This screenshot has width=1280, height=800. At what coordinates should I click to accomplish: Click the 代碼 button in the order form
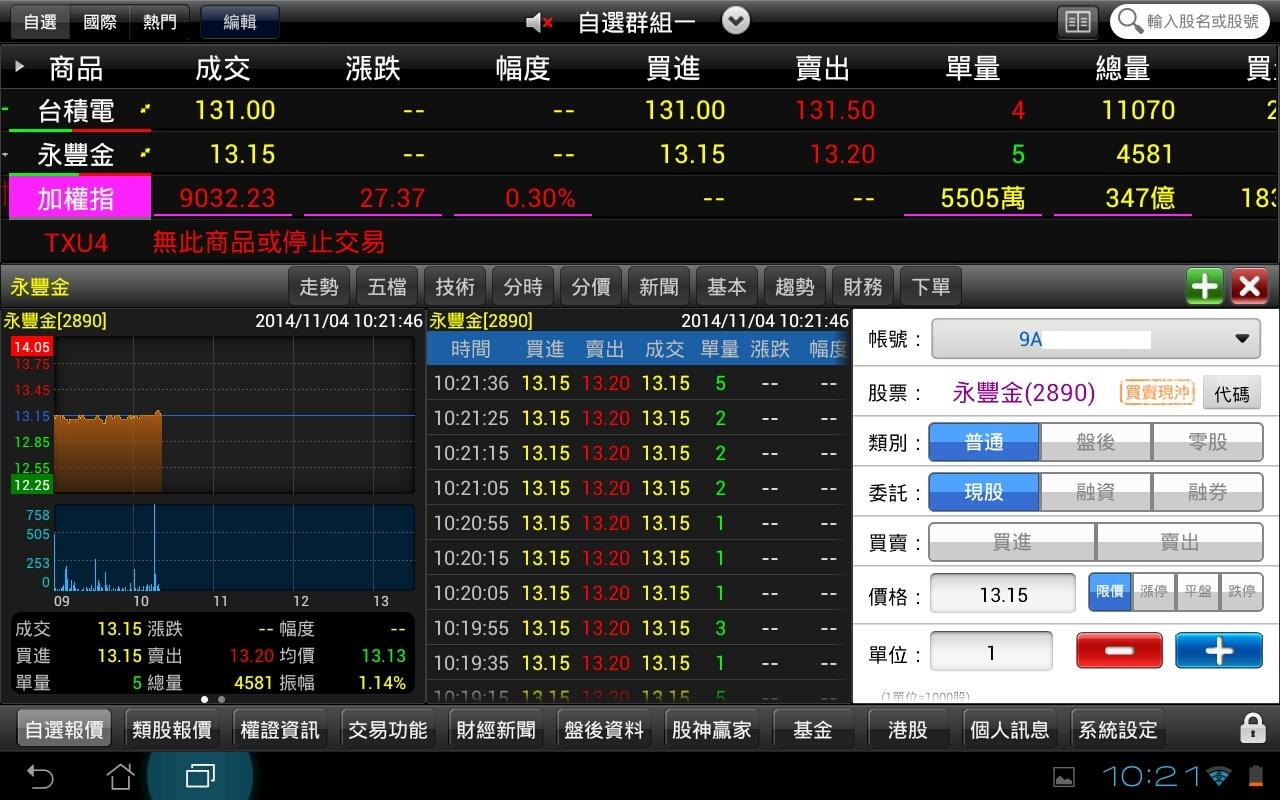(1232, 393)
